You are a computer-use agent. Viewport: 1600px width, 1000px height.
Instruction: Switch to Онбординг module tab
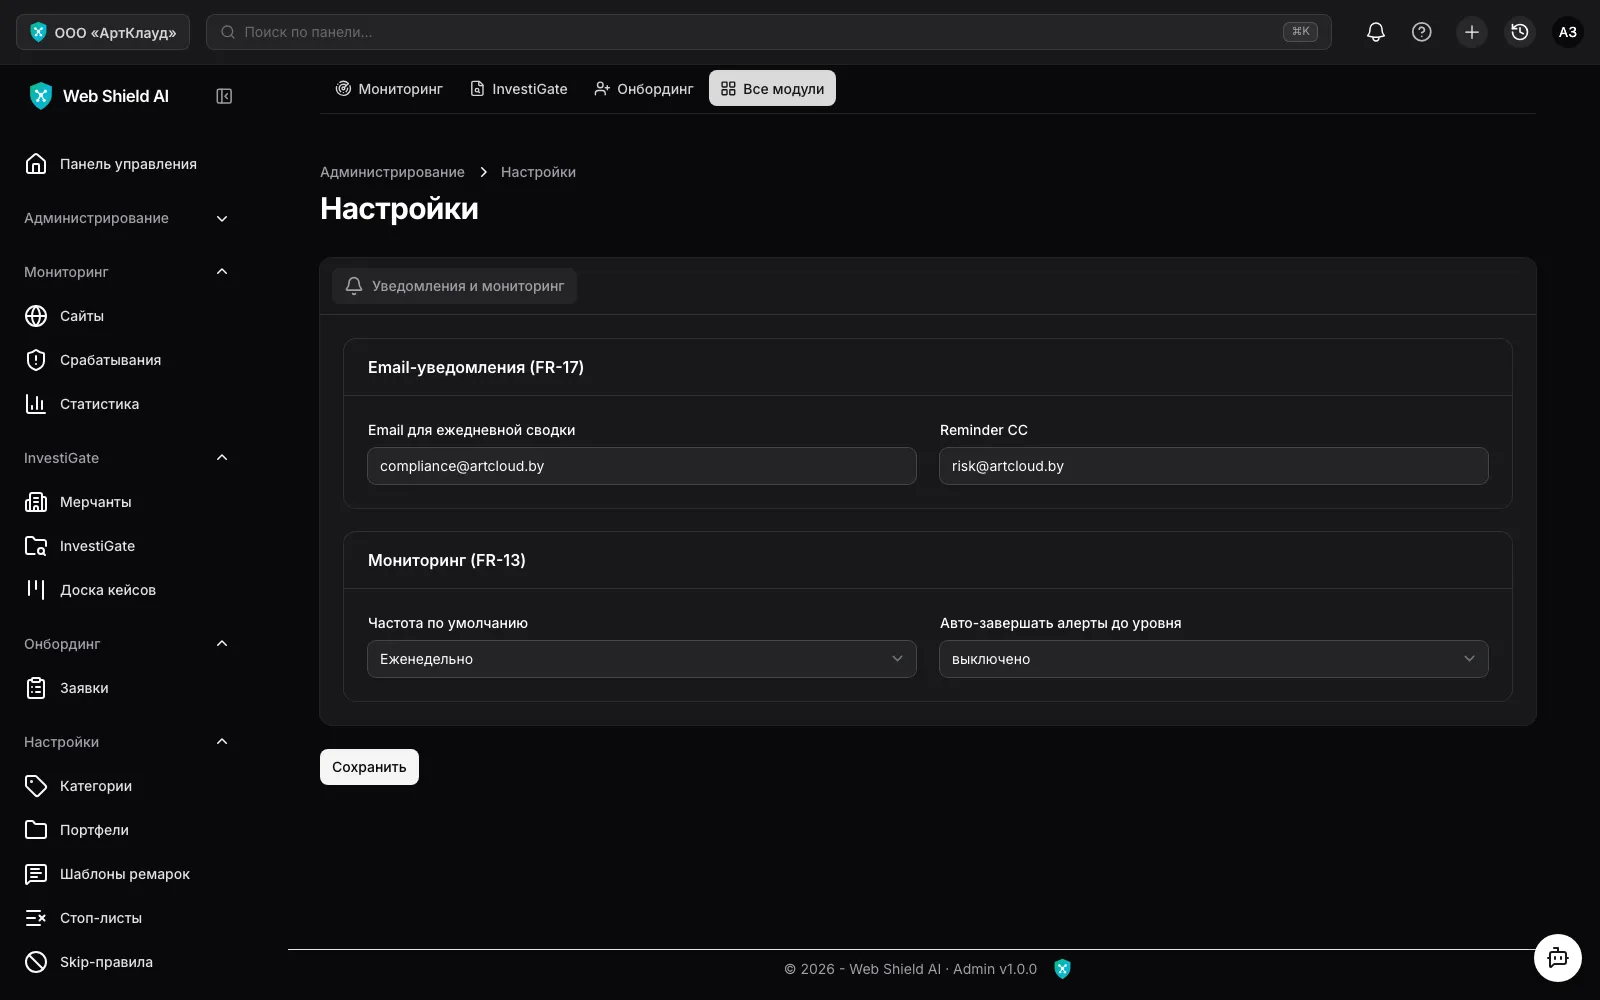coord(643,89)
